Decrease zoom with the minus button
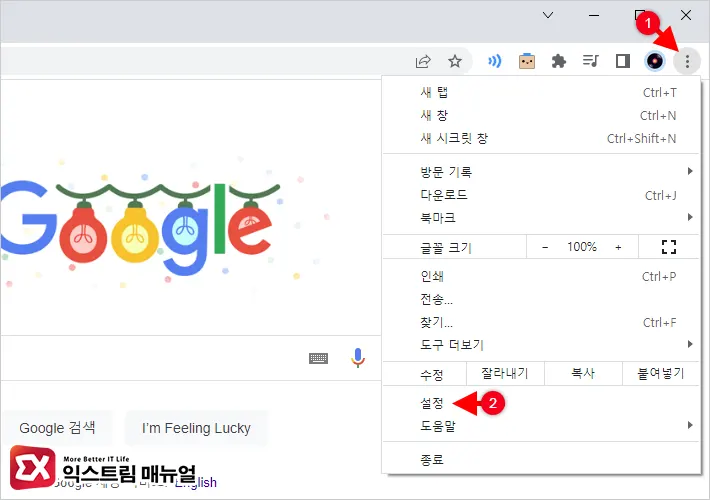The height and width of the screenshot is (500, 710). pos(545,247)
